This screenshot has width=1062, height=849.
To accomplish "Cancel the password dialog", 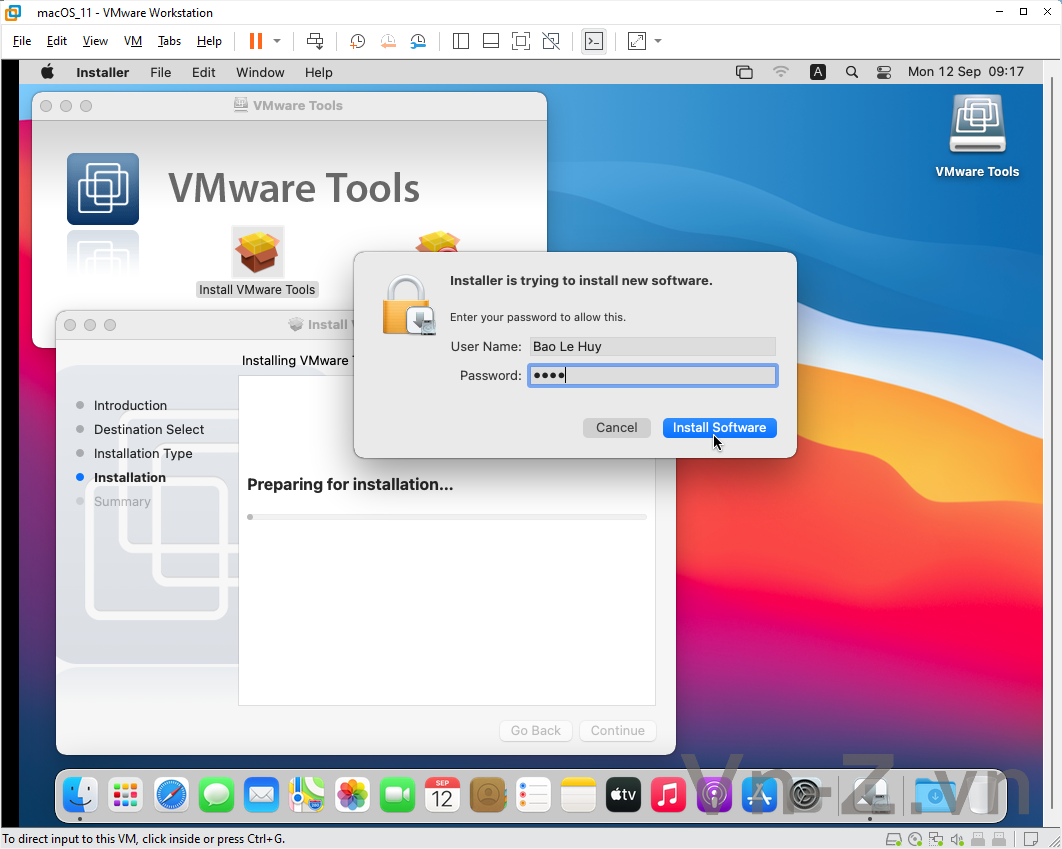I will pos(616,428).
